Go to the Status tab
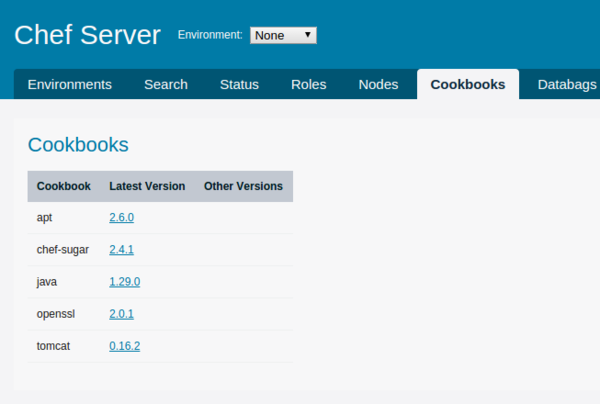The image size is (600, 404). point(239,84)
